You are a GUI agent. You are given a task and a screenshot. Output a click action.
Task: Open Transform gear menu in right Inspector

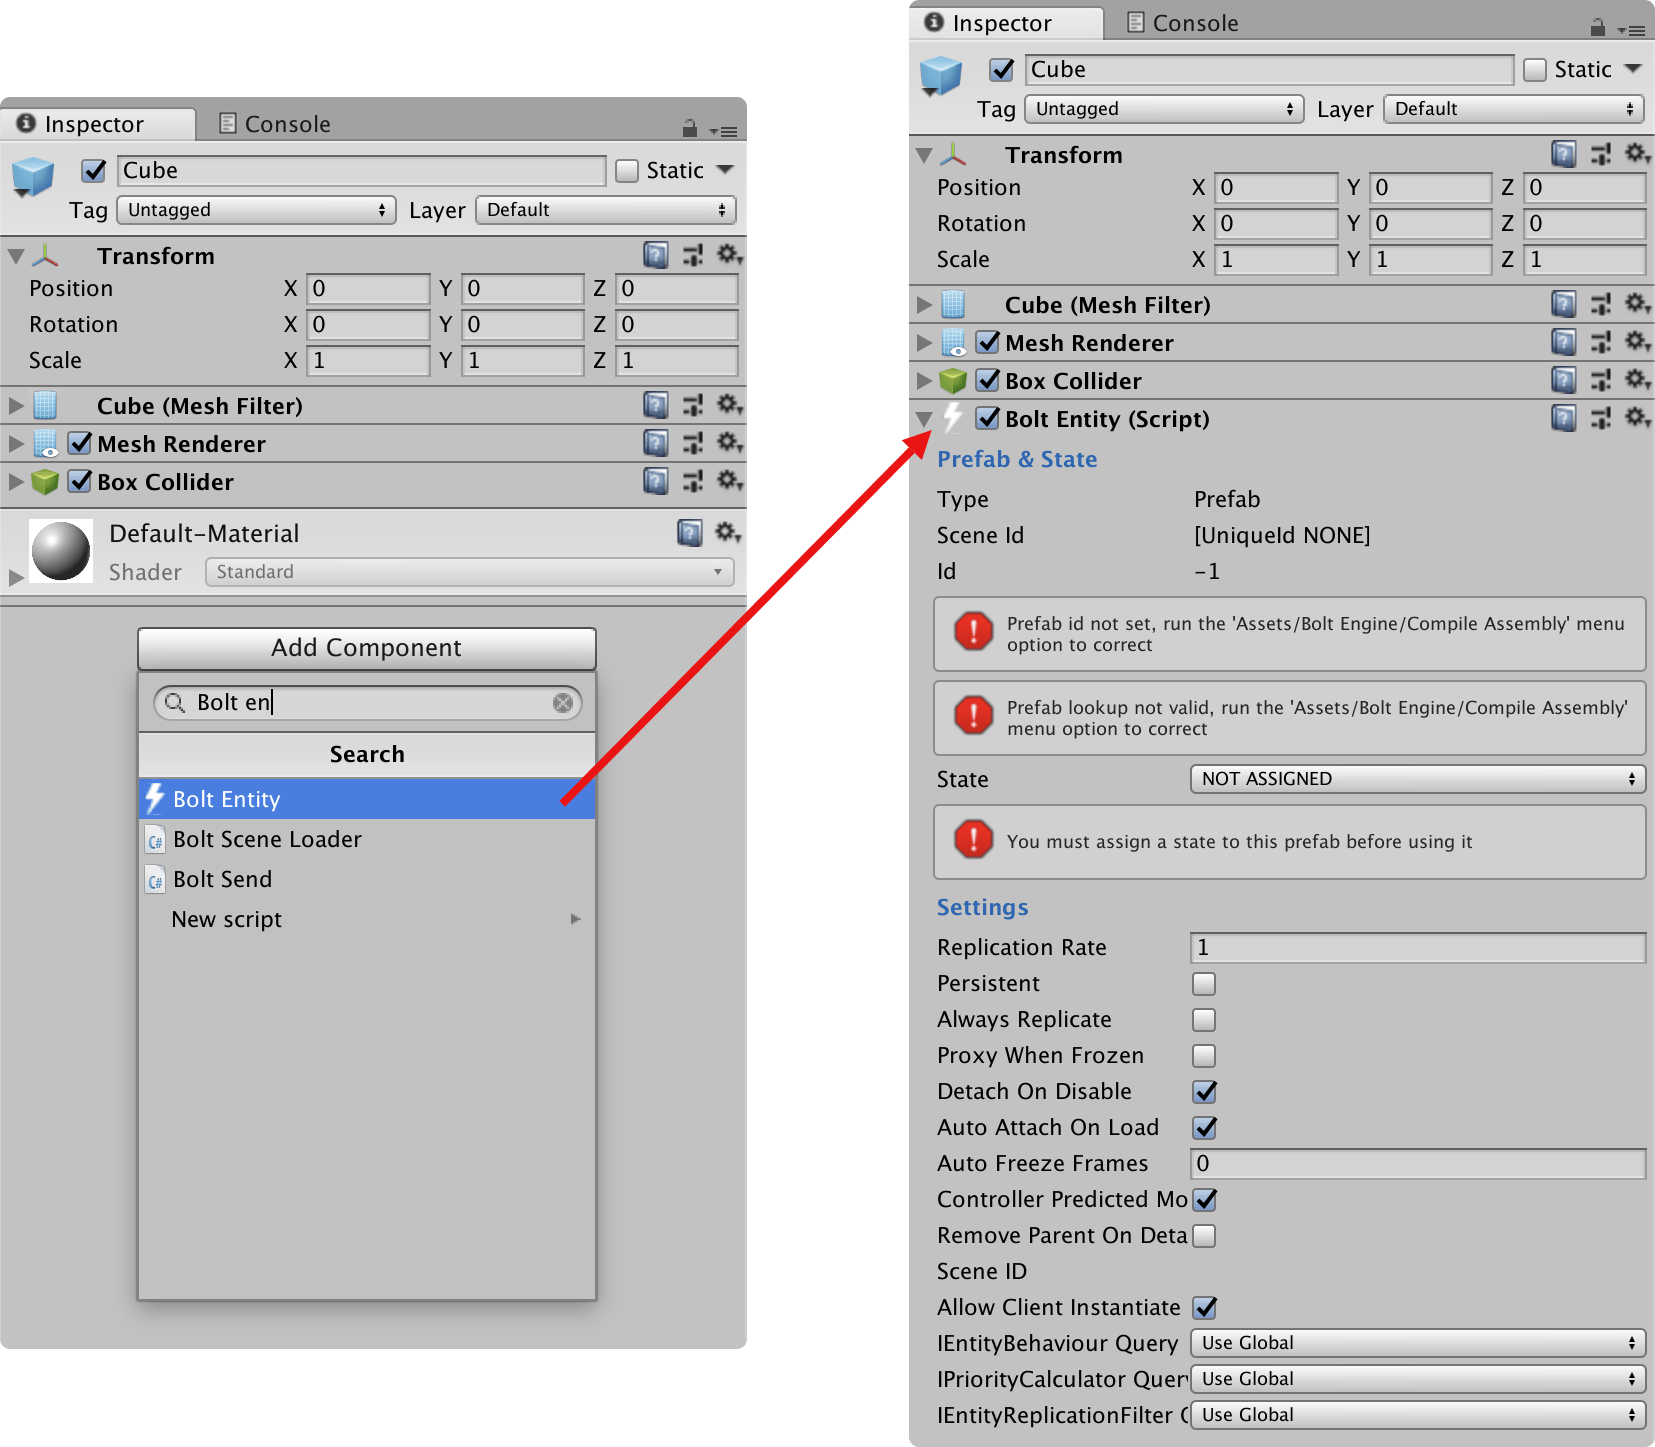(x=1637, y=154)
